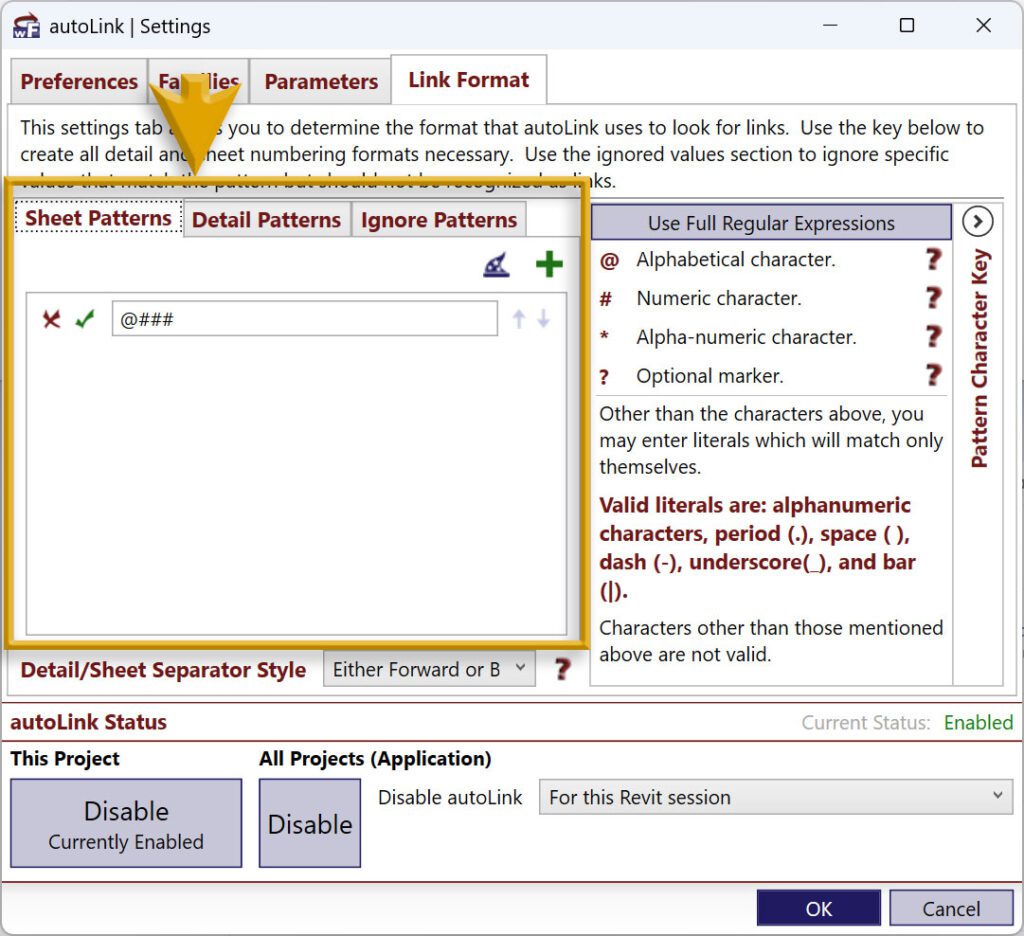Click the Enabled status text
1024x936 pixels.
(x=978, y=722)
